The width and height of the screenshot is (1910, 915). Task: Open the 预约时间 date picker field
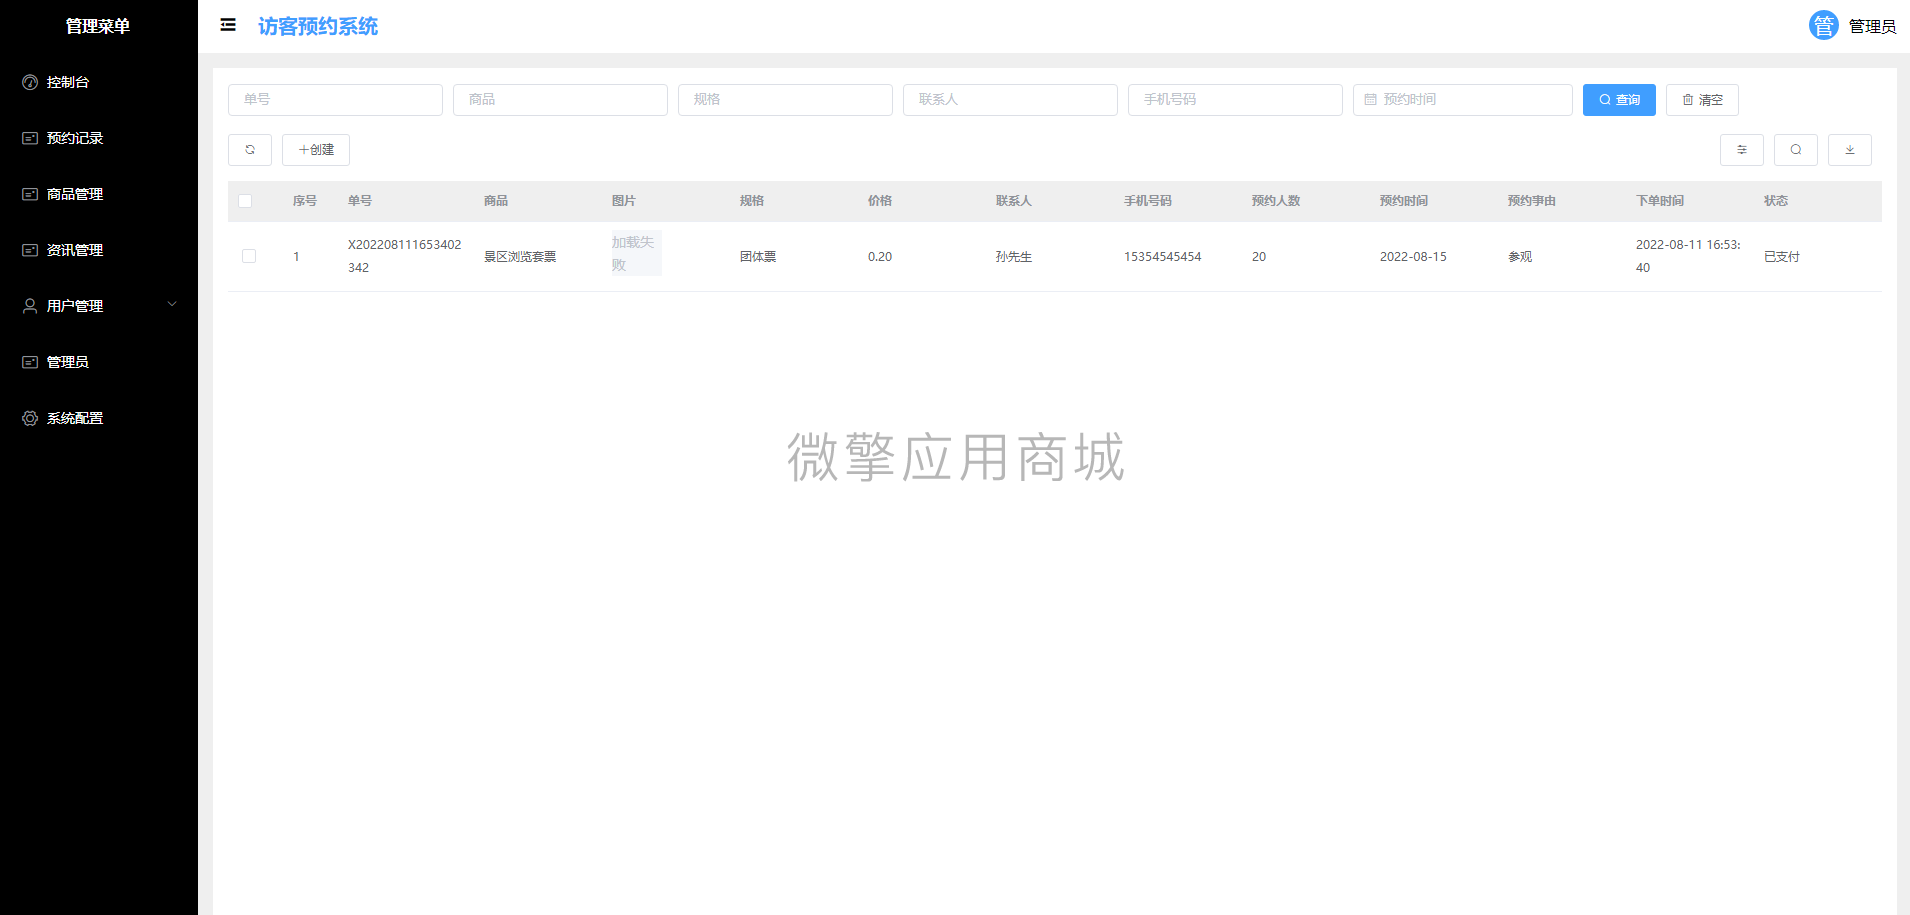1462,100
